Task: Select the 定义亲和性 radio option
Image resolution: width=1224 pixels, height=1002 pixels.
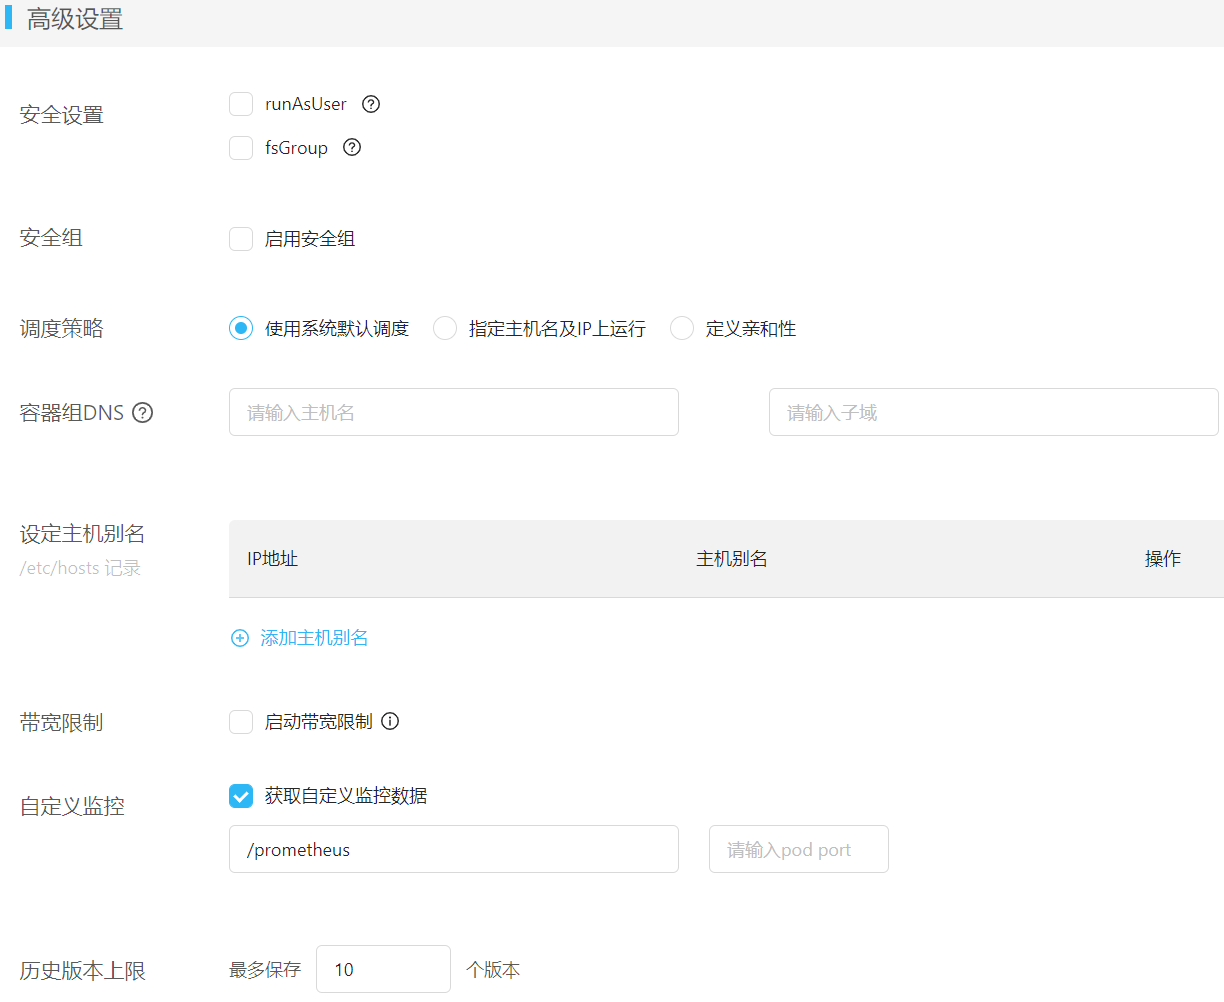Action: 682,328
